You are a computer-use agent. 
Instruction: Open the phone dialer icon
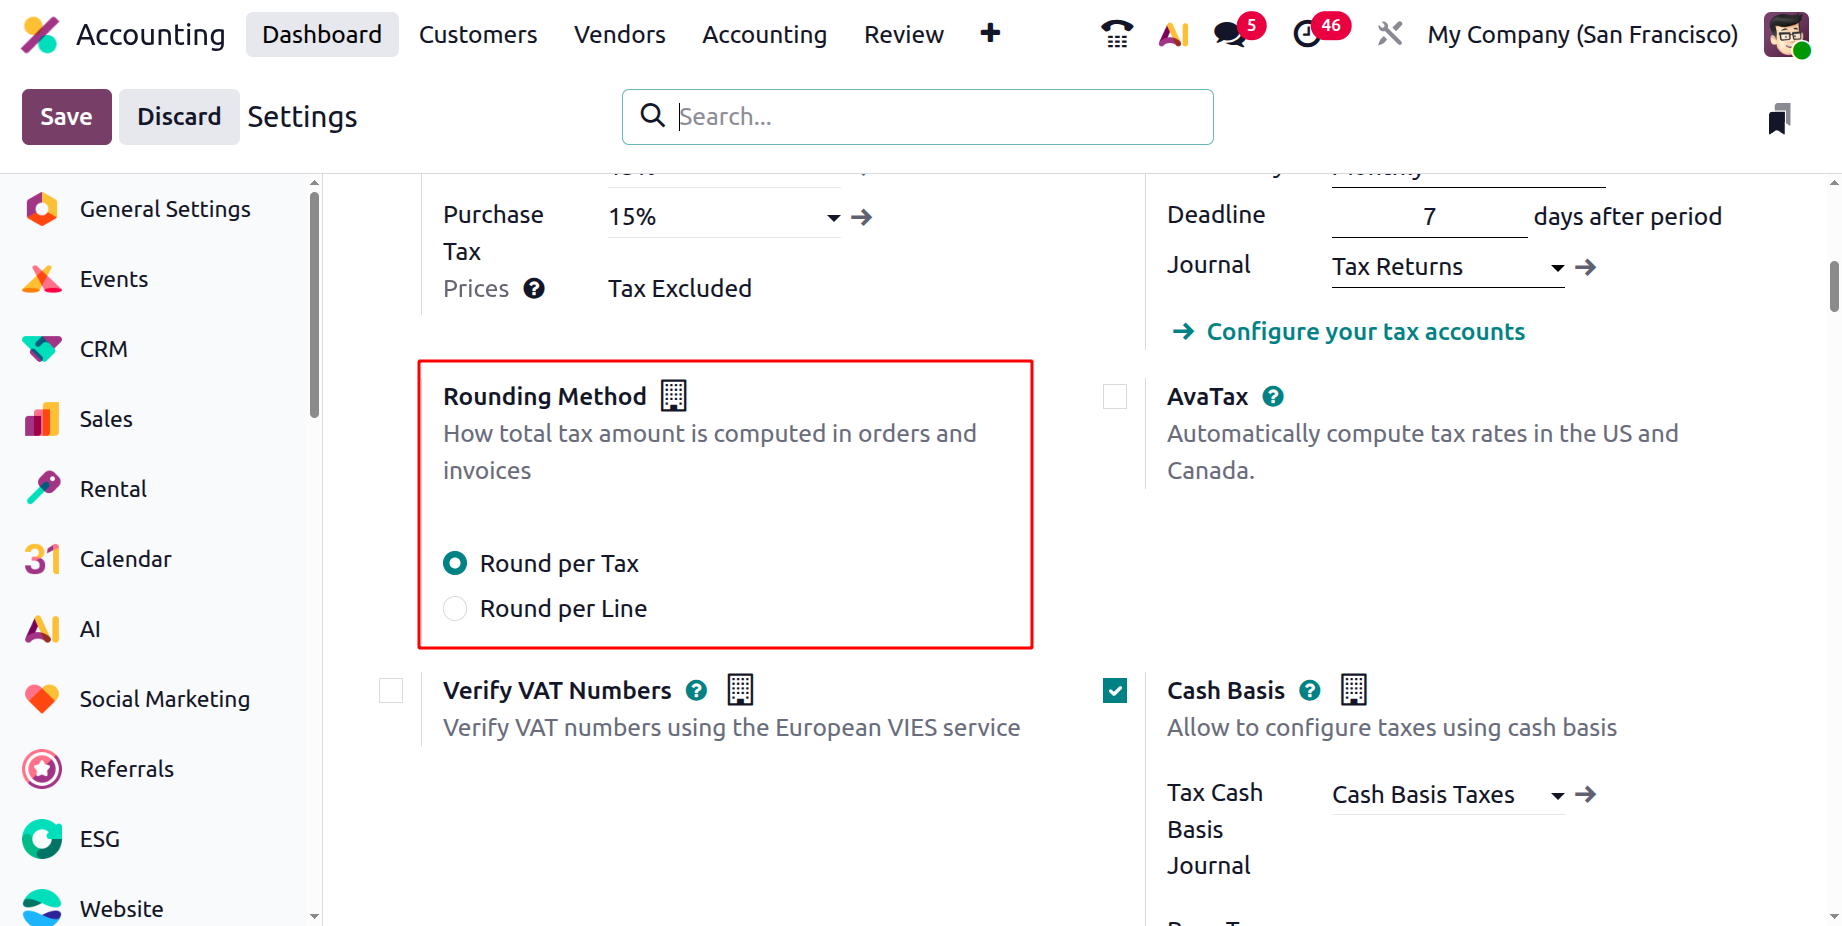coord(1116,35)
